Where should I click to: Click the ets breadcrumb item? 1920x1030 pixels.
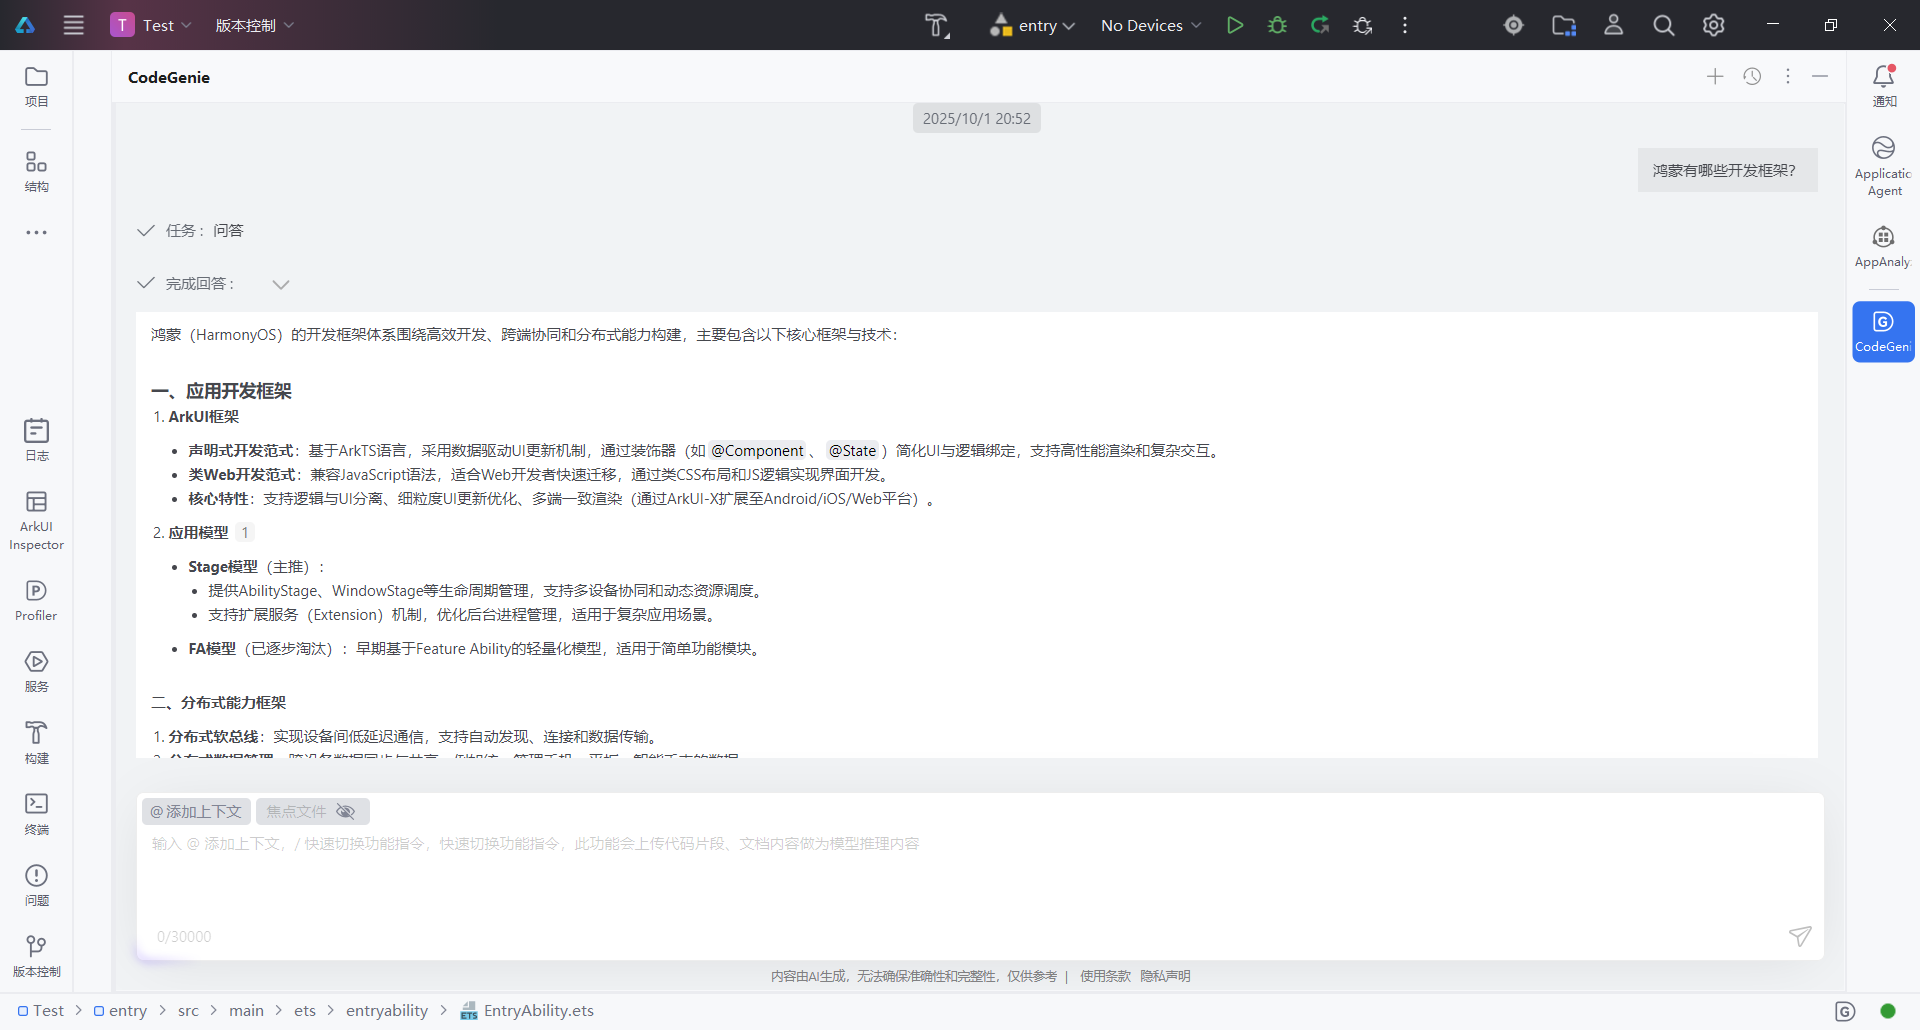click(x=305, y=1011)
